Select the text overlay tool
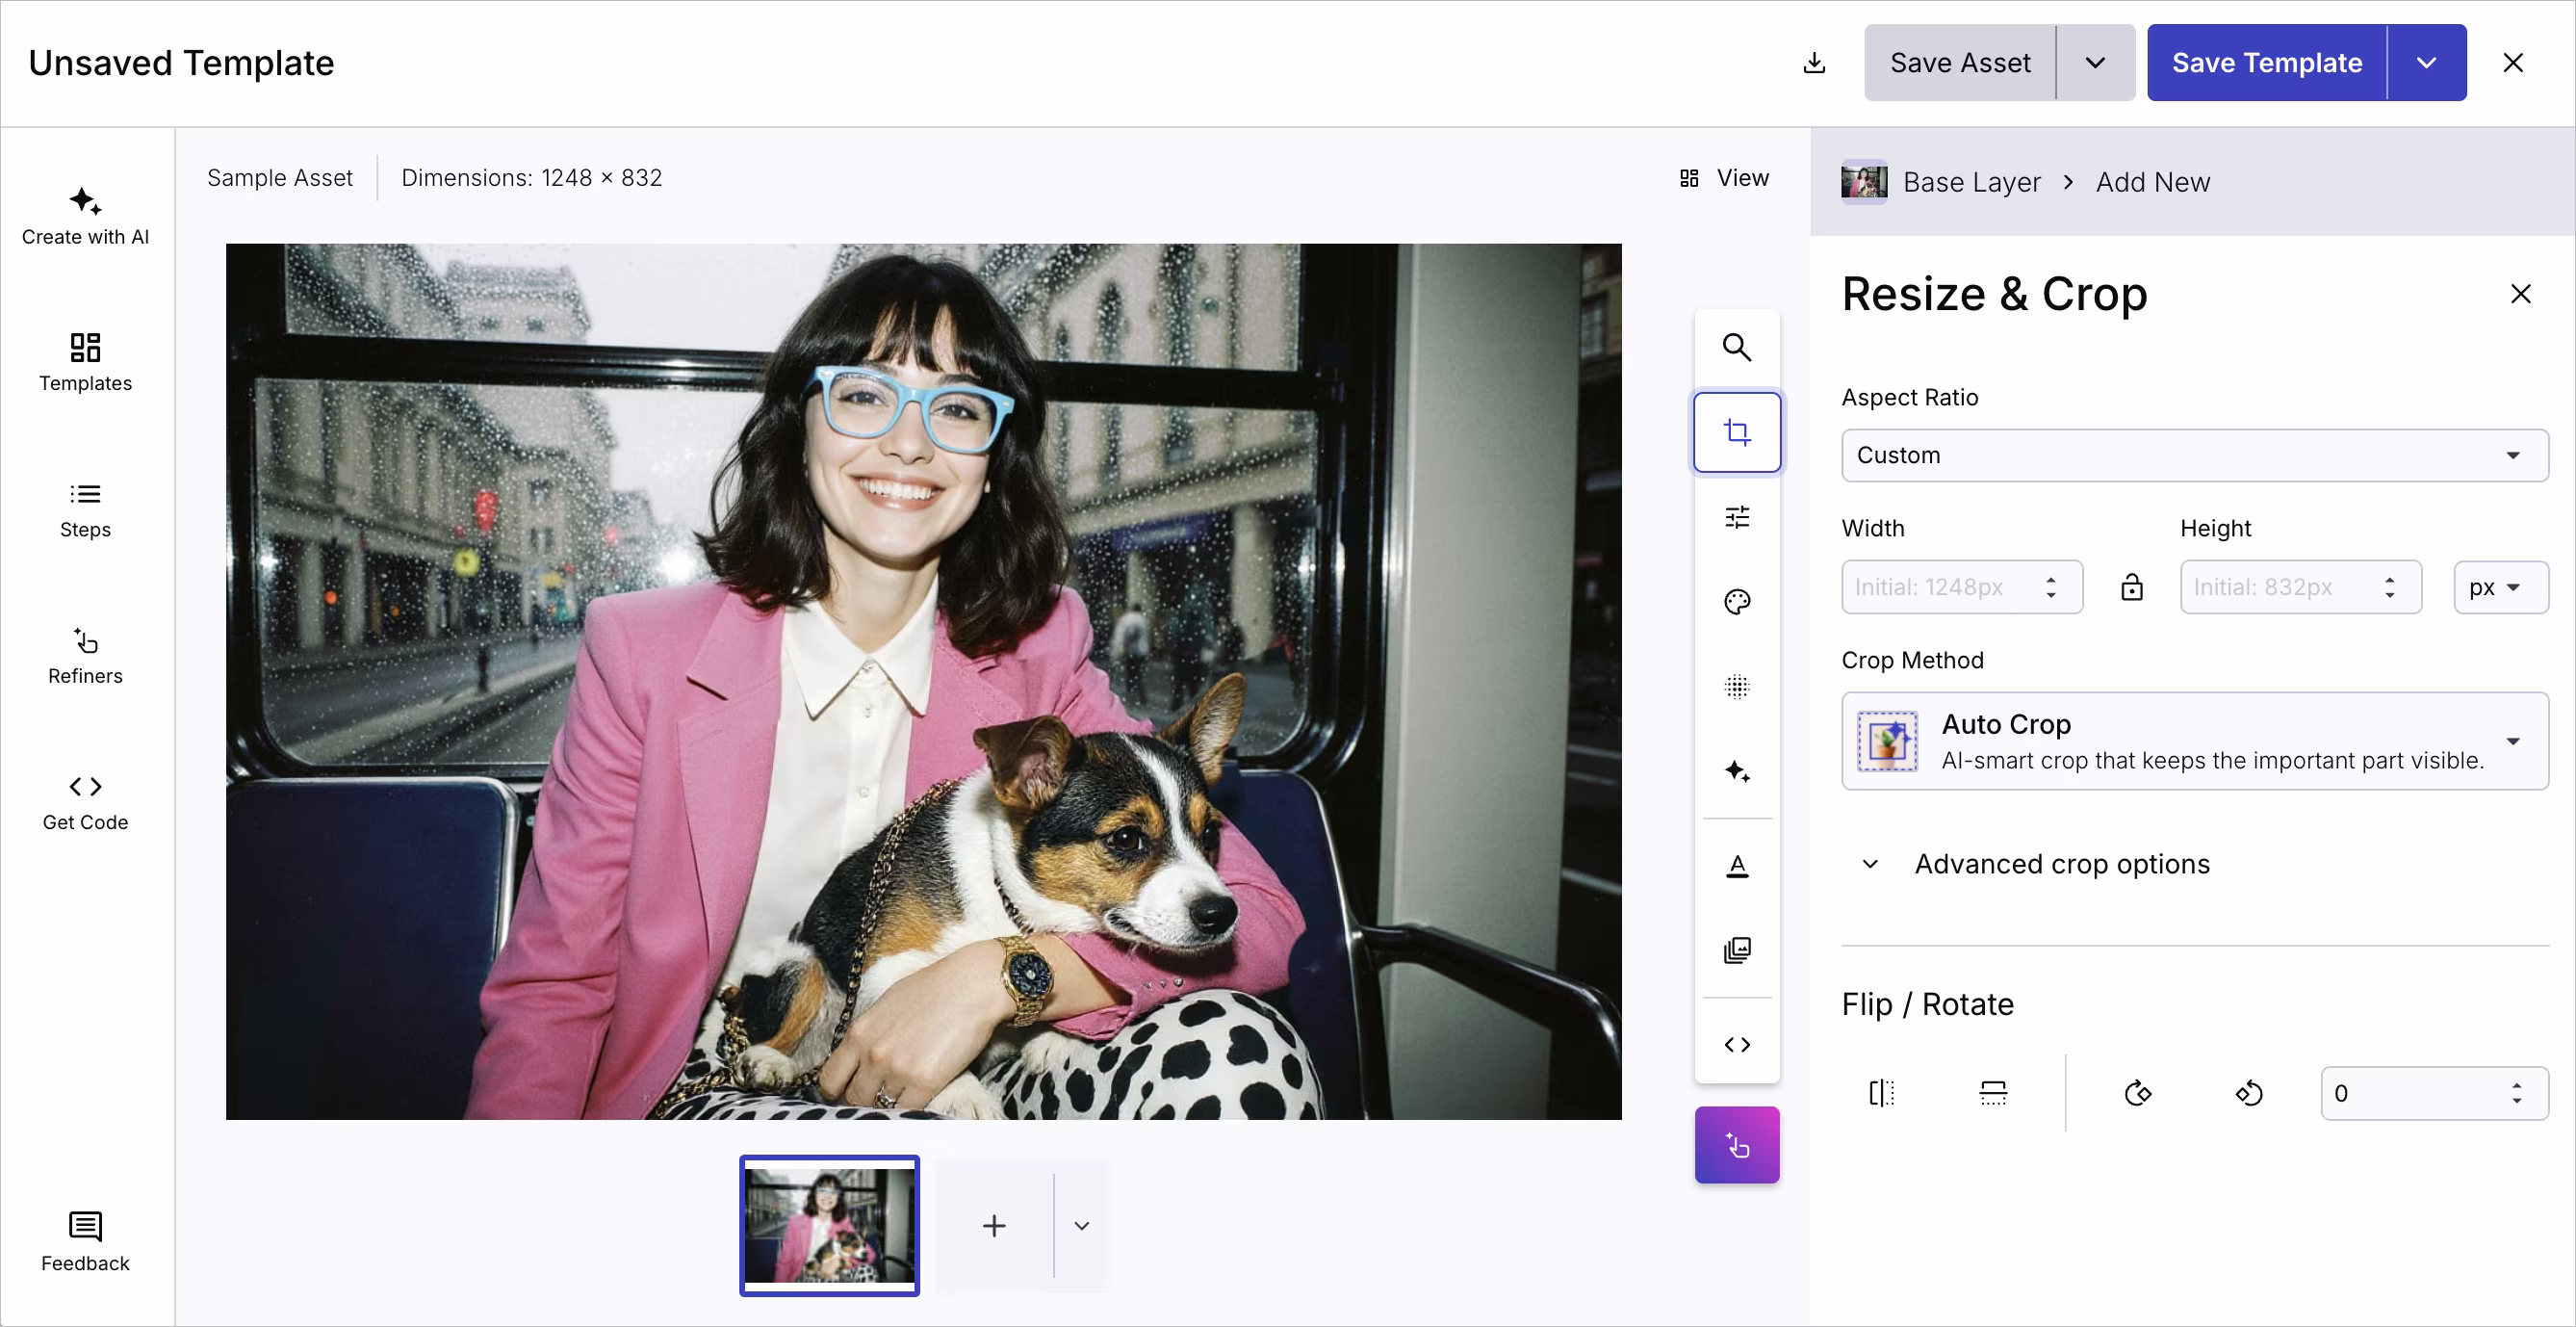The image size is (2576, 1327). (x=1736, y=866)
